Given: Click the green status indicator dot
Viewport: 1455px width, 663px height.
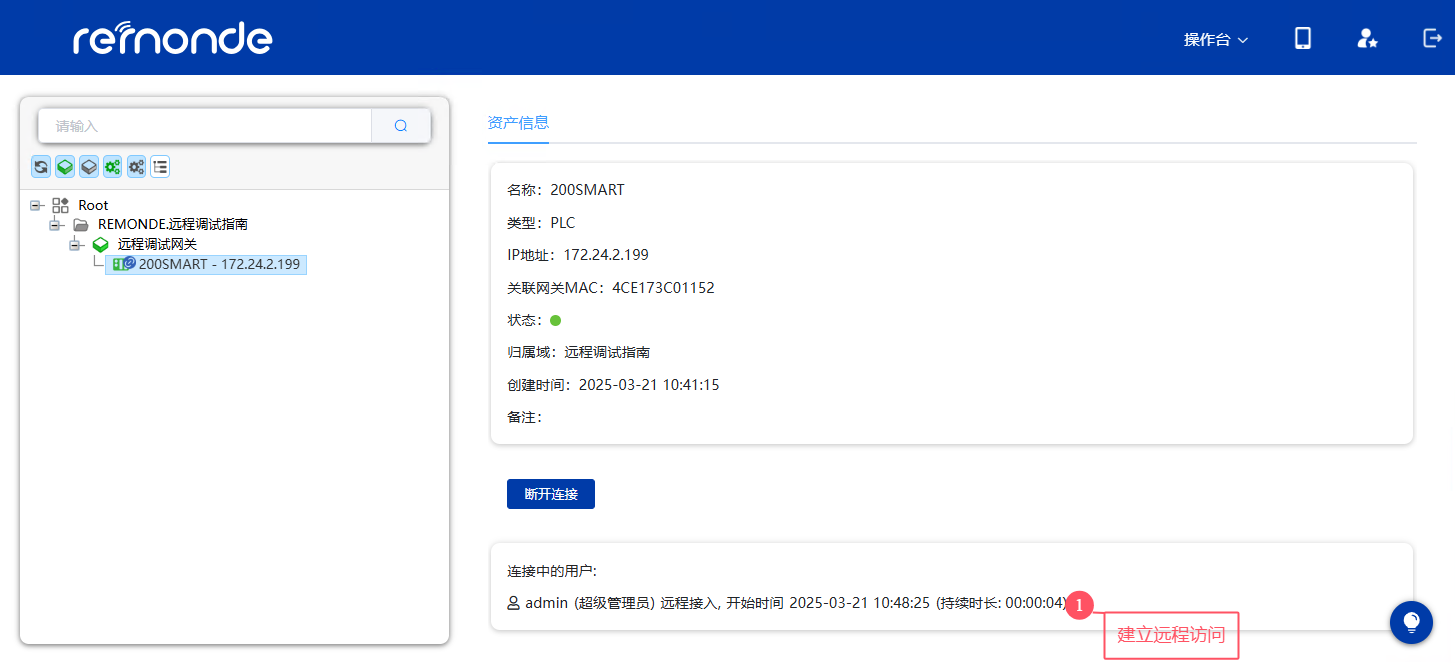Looking at the screenshot, I should pyautogui.click(x=556, y=320).
